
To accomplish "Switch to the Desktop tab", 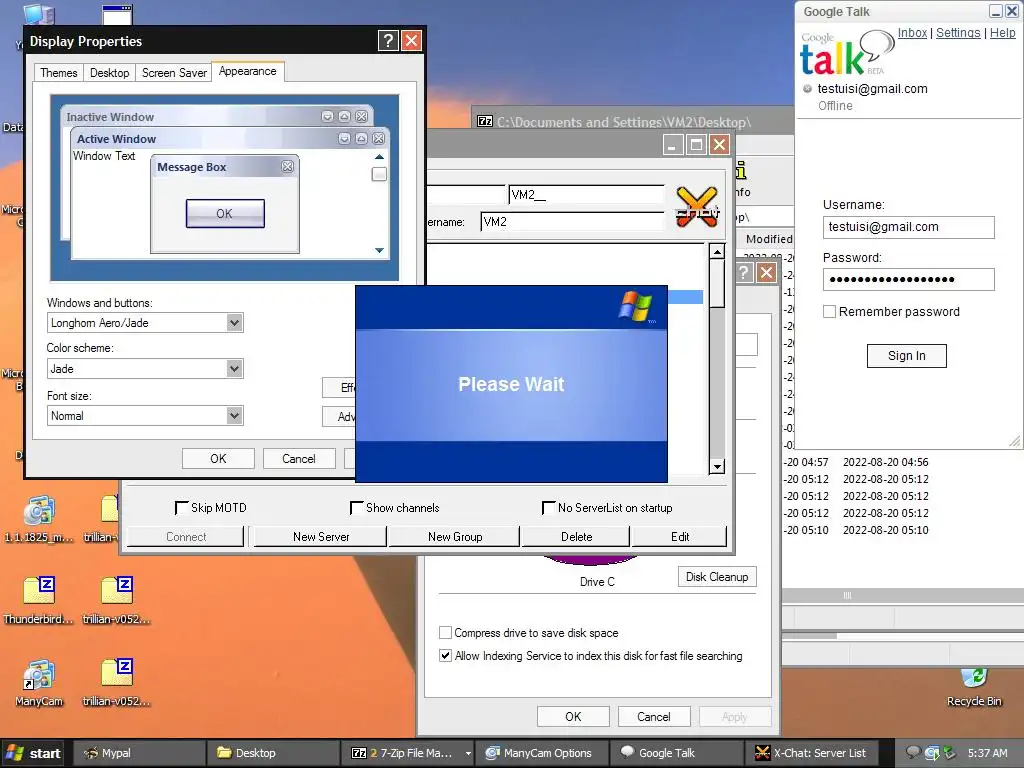I will pyautogui.click(x=109, y=72).
